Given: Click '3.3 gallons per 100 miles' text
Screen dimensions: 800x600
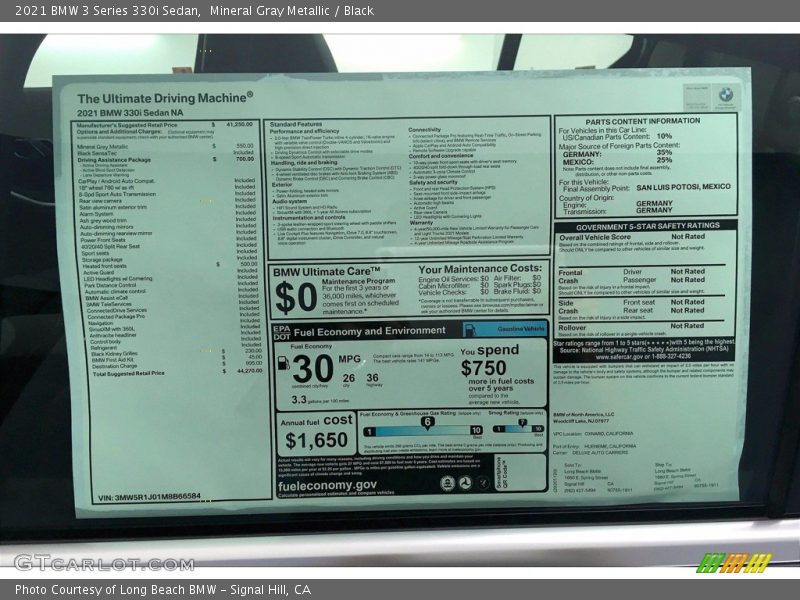Looking at the screenshot, I should pos(320,400).
